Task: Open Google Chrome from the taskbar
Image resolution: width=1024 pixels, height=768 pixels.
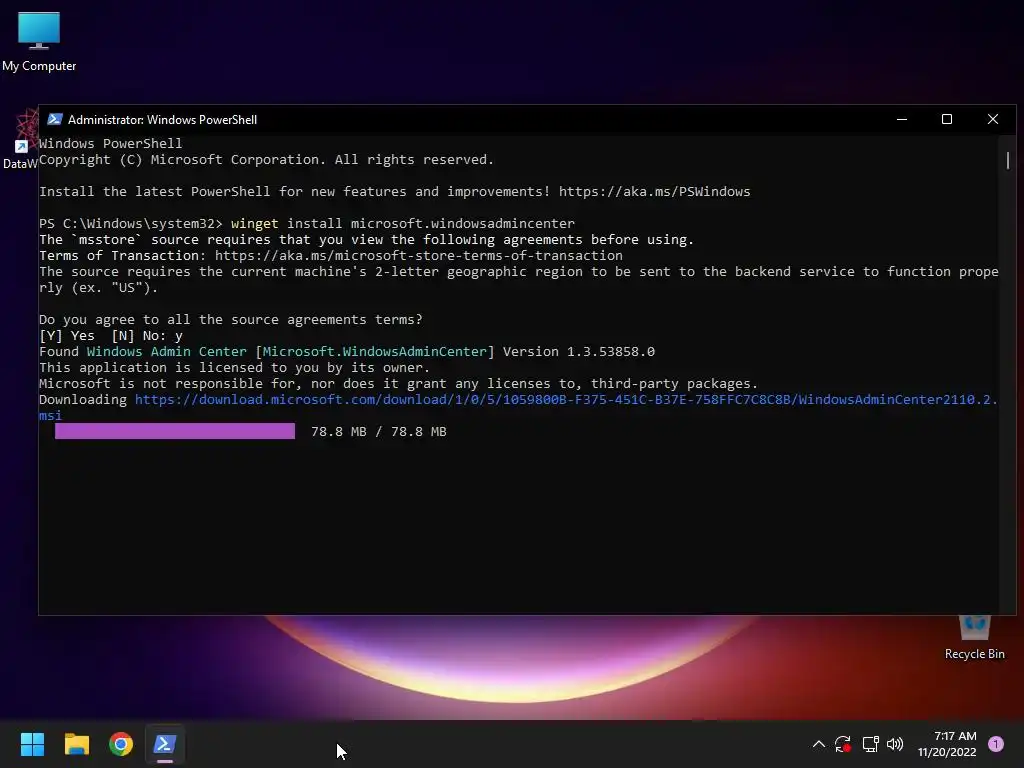Action: click(x=121, y=744)
